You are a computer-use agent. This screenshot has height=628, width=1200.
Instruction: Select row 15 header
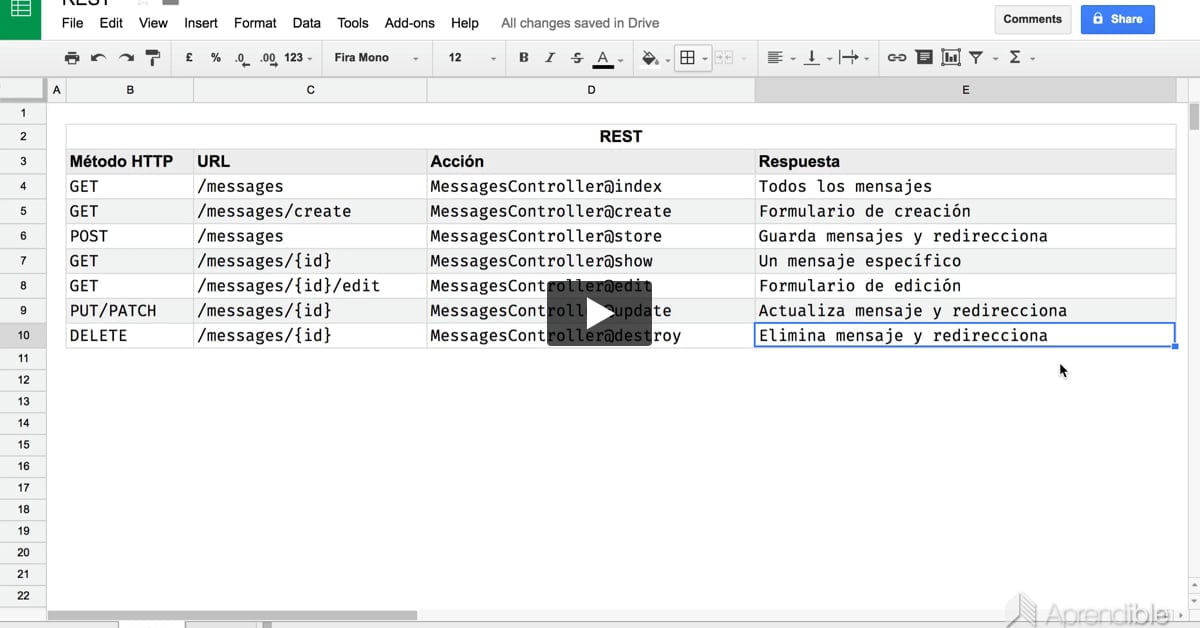(24, 444)
